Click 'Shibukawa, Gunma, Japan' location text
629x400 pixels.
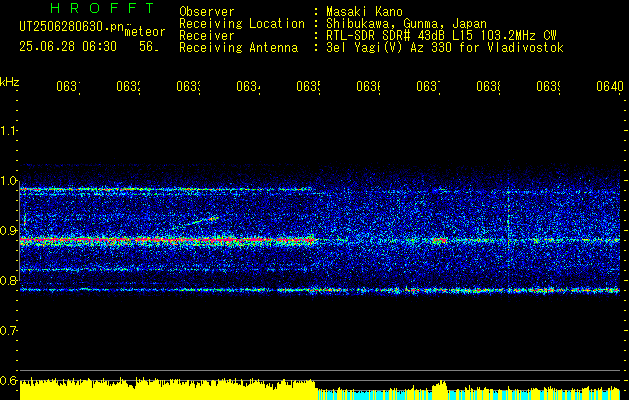click(406, 24)
